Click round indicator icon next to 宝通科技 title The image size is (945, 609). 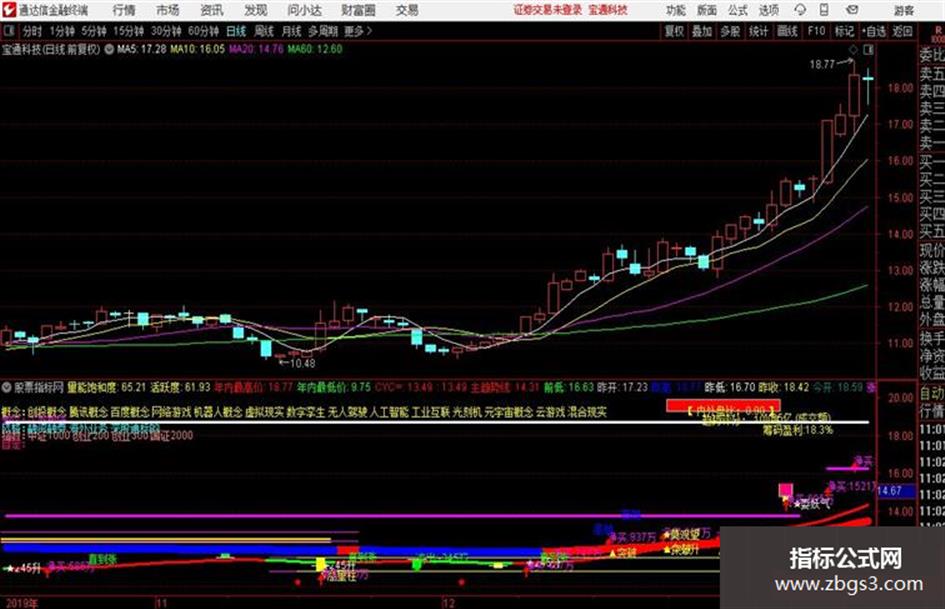pos(109,49)
